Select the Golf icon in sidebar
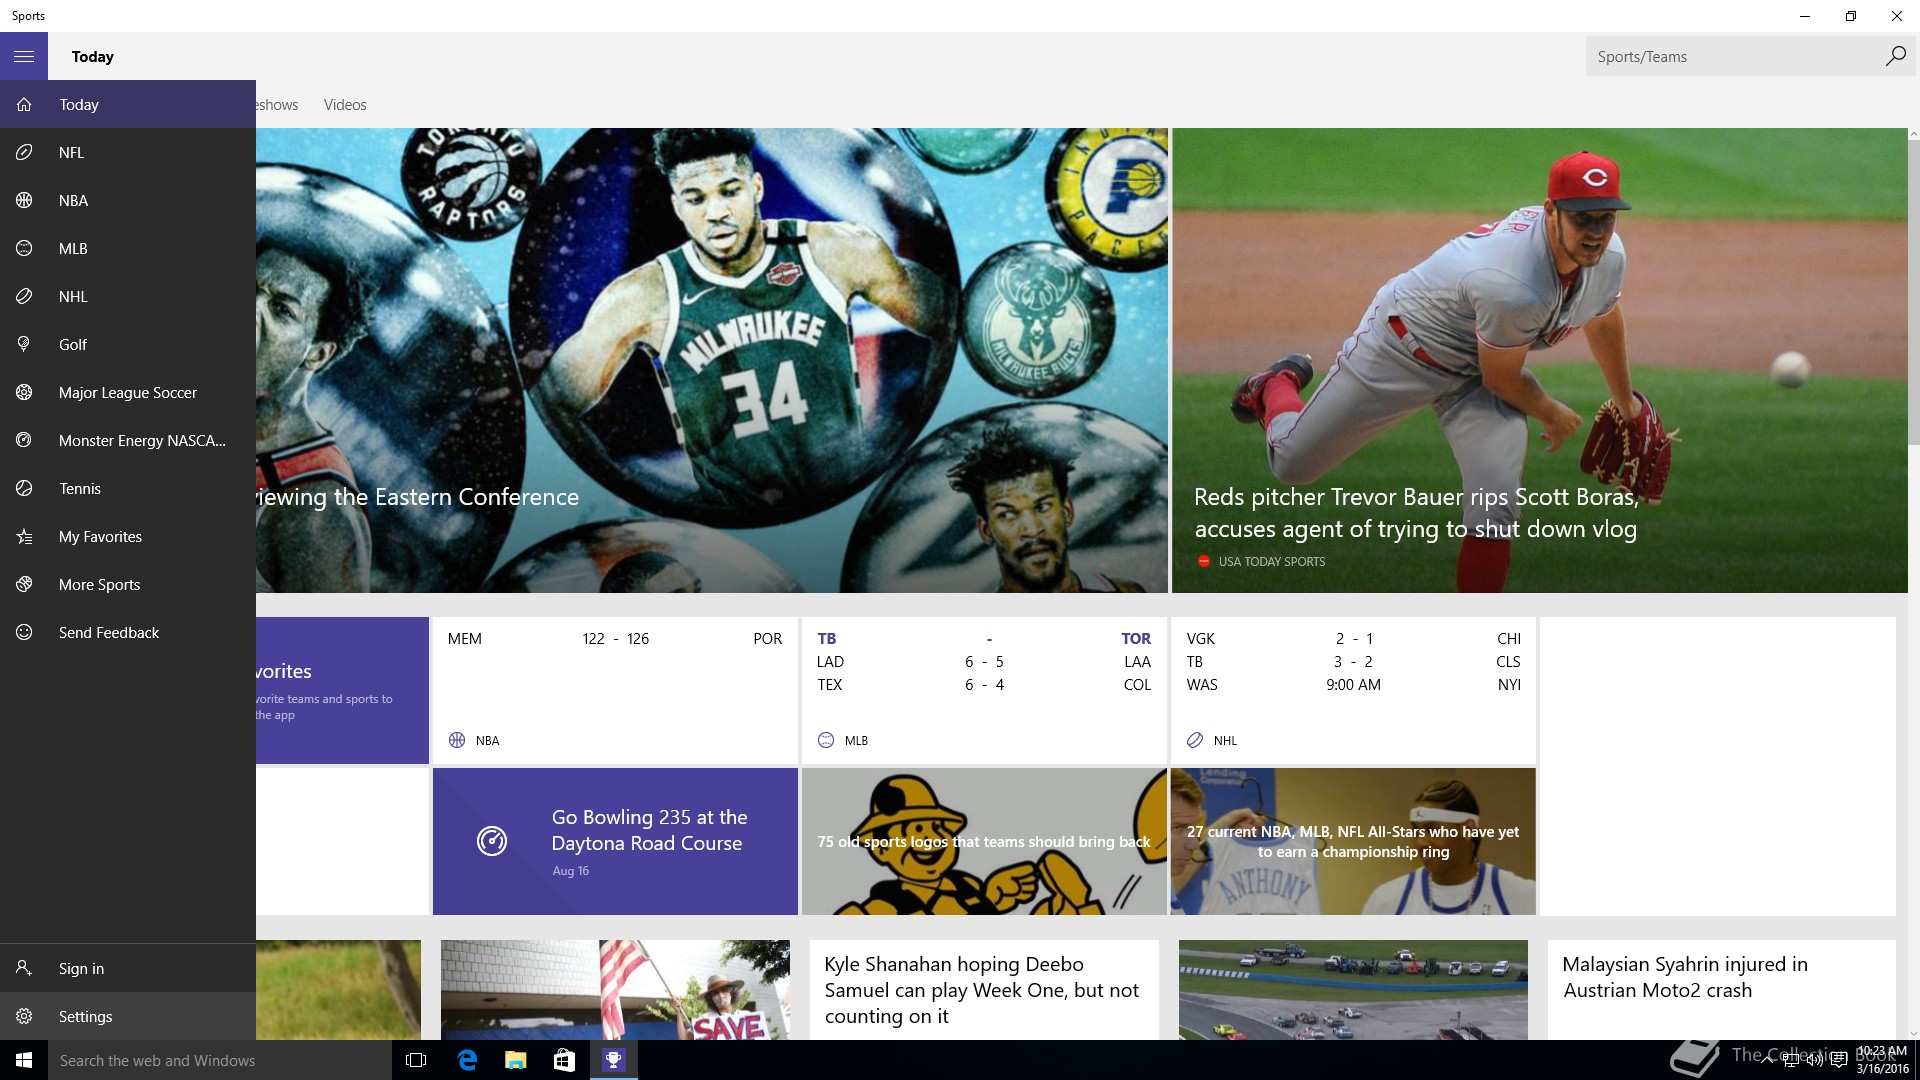This screenshot has width=1920, height=1080. click(x=24, y=345)
